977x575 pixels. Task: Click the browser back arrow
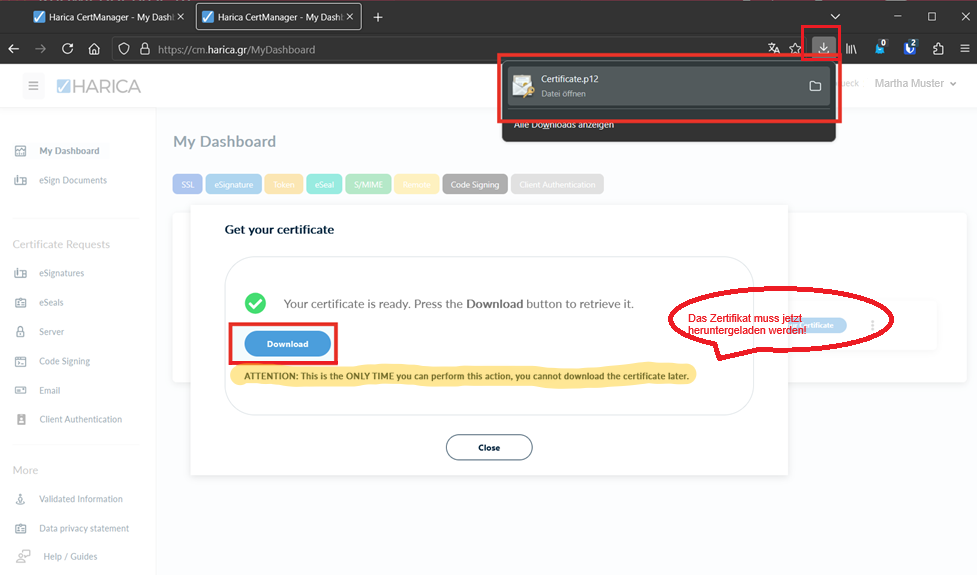[x=14, y=49]
